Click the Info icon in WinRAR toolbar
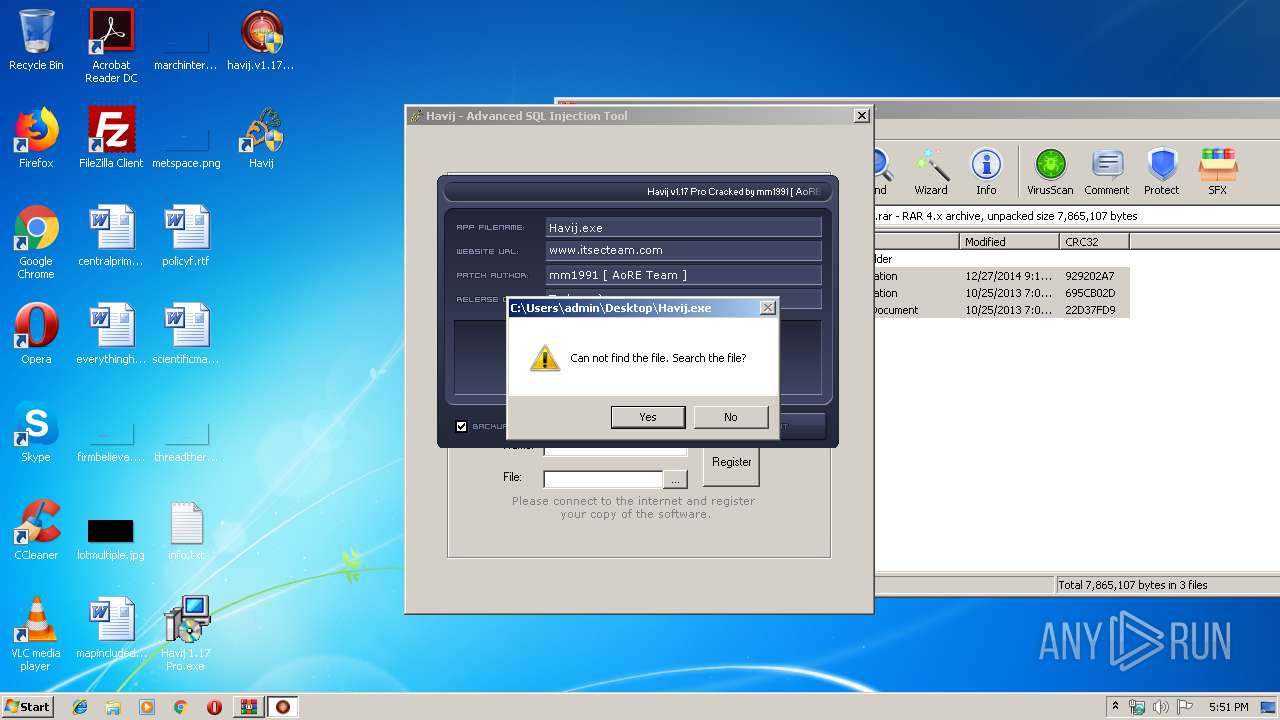 click(x=986, y=172)
